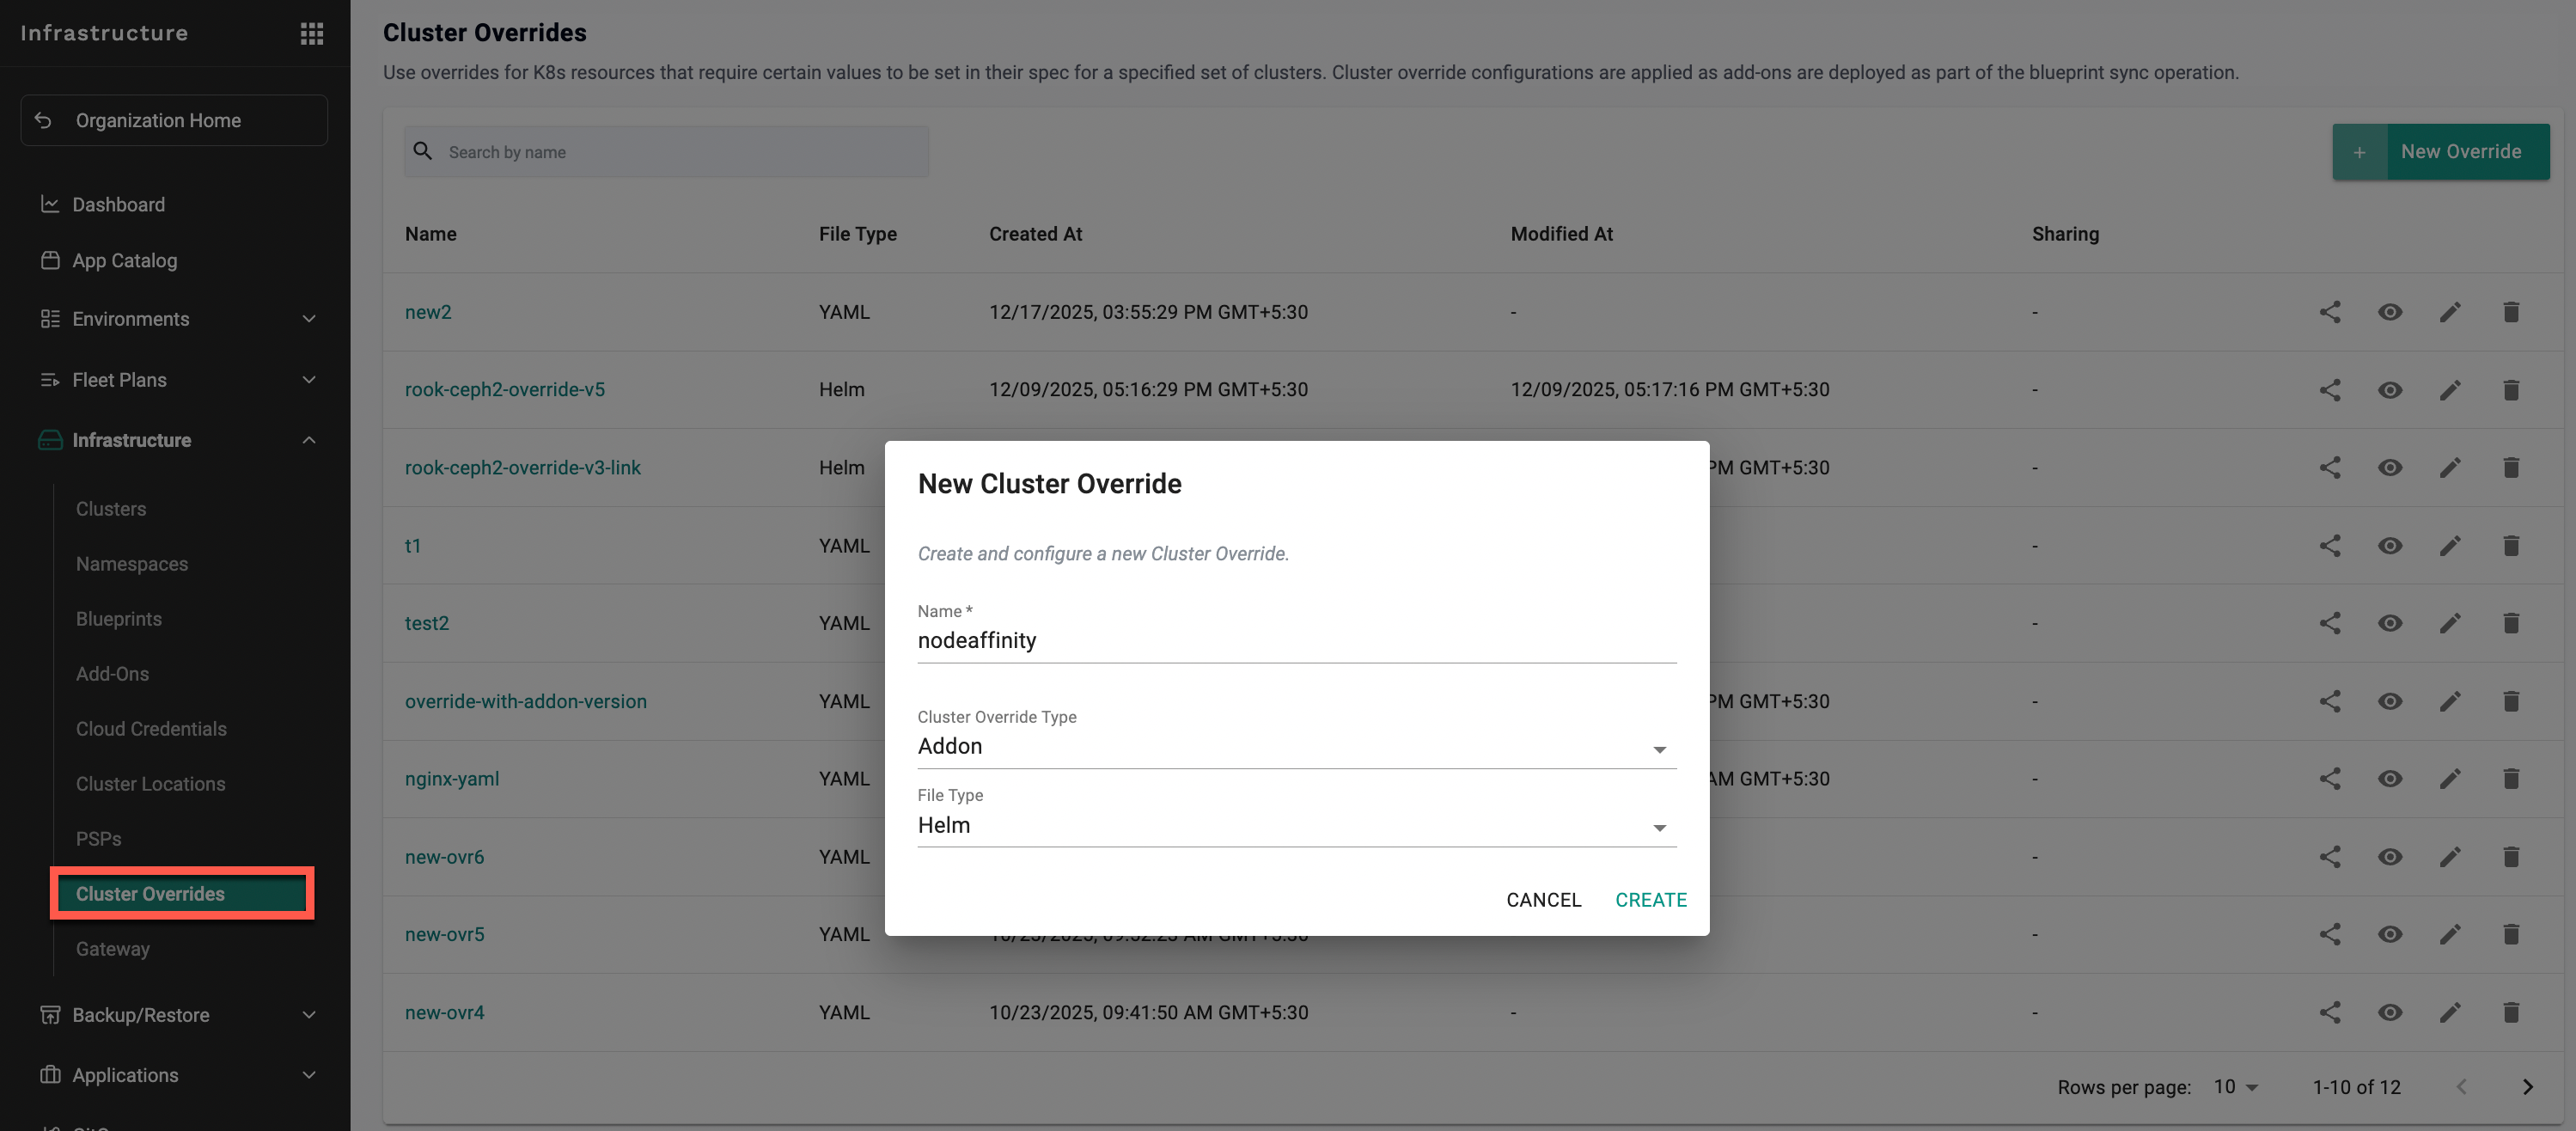Image resolution: width=2576 pixels, height=1131 pixels.
Task: Edit nginx-yaml override with pencil icon
Action: [x=2449, y=779]
